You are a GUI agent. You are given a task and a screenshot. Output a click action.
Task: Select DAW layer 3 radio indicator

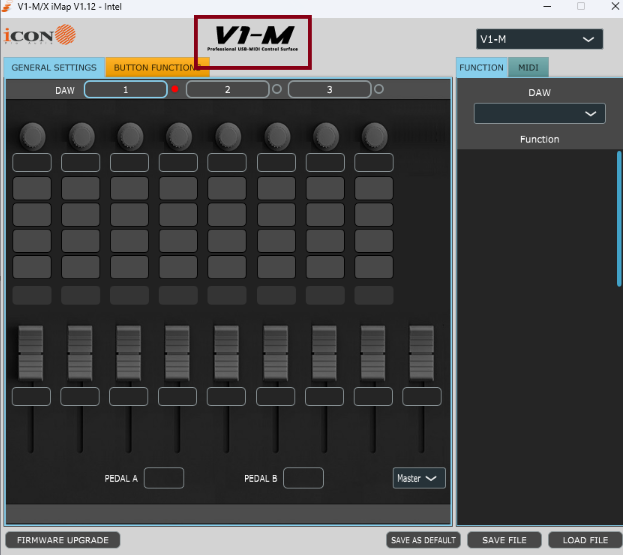tap(379, 89)
